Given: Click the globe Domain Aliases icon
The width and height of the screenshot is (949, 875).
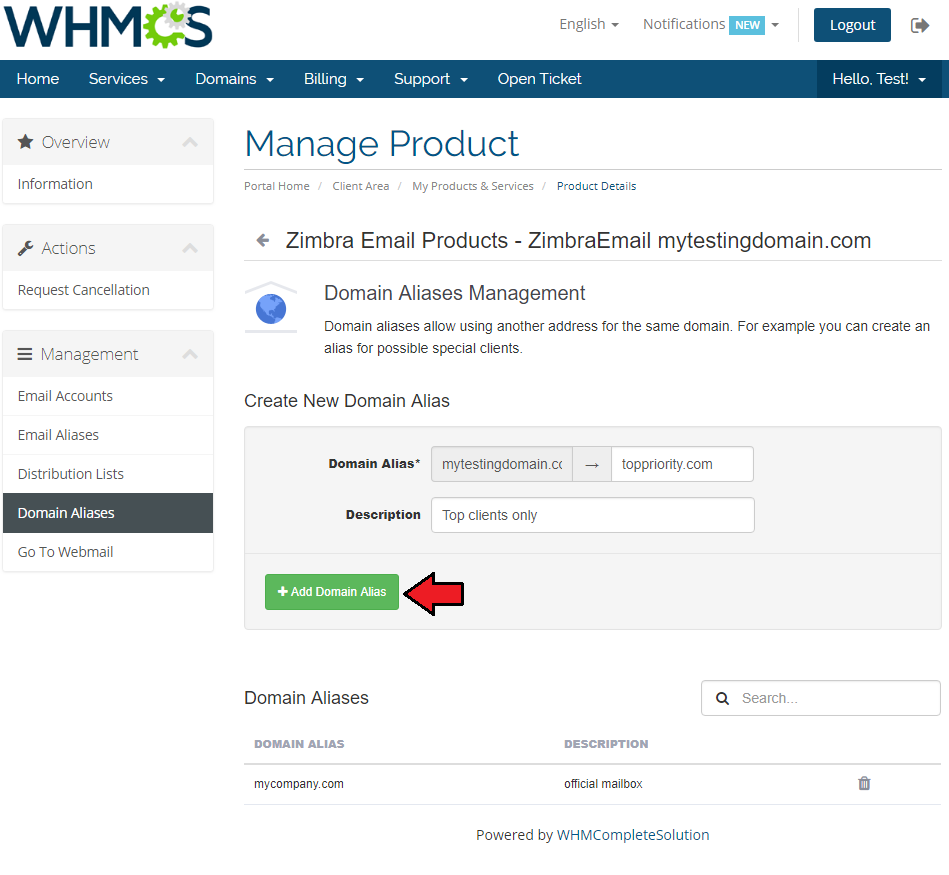Looking at the screenshot, I should [271, 308].
